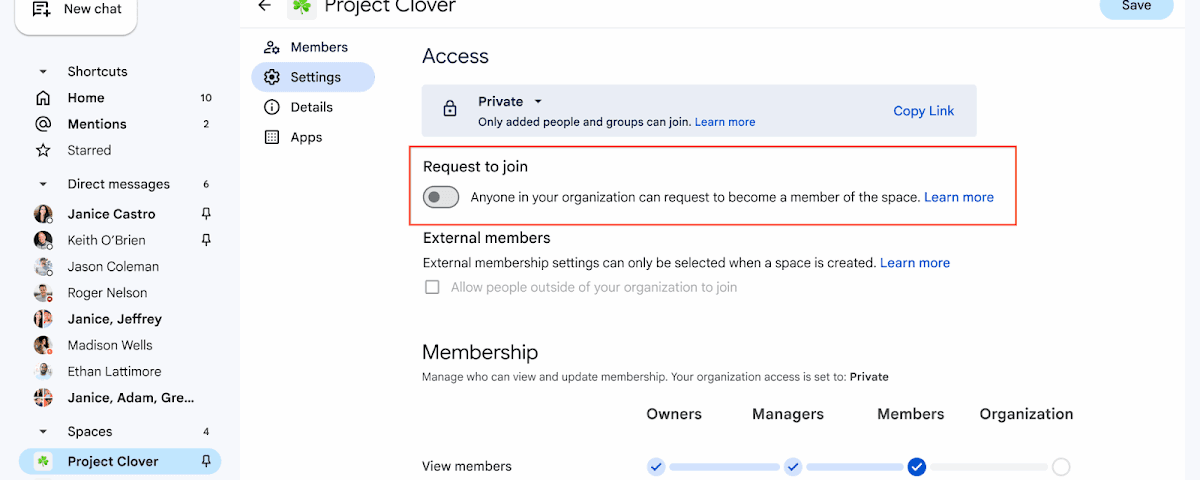Collapse the Direct messages section

tap(43, 184)
